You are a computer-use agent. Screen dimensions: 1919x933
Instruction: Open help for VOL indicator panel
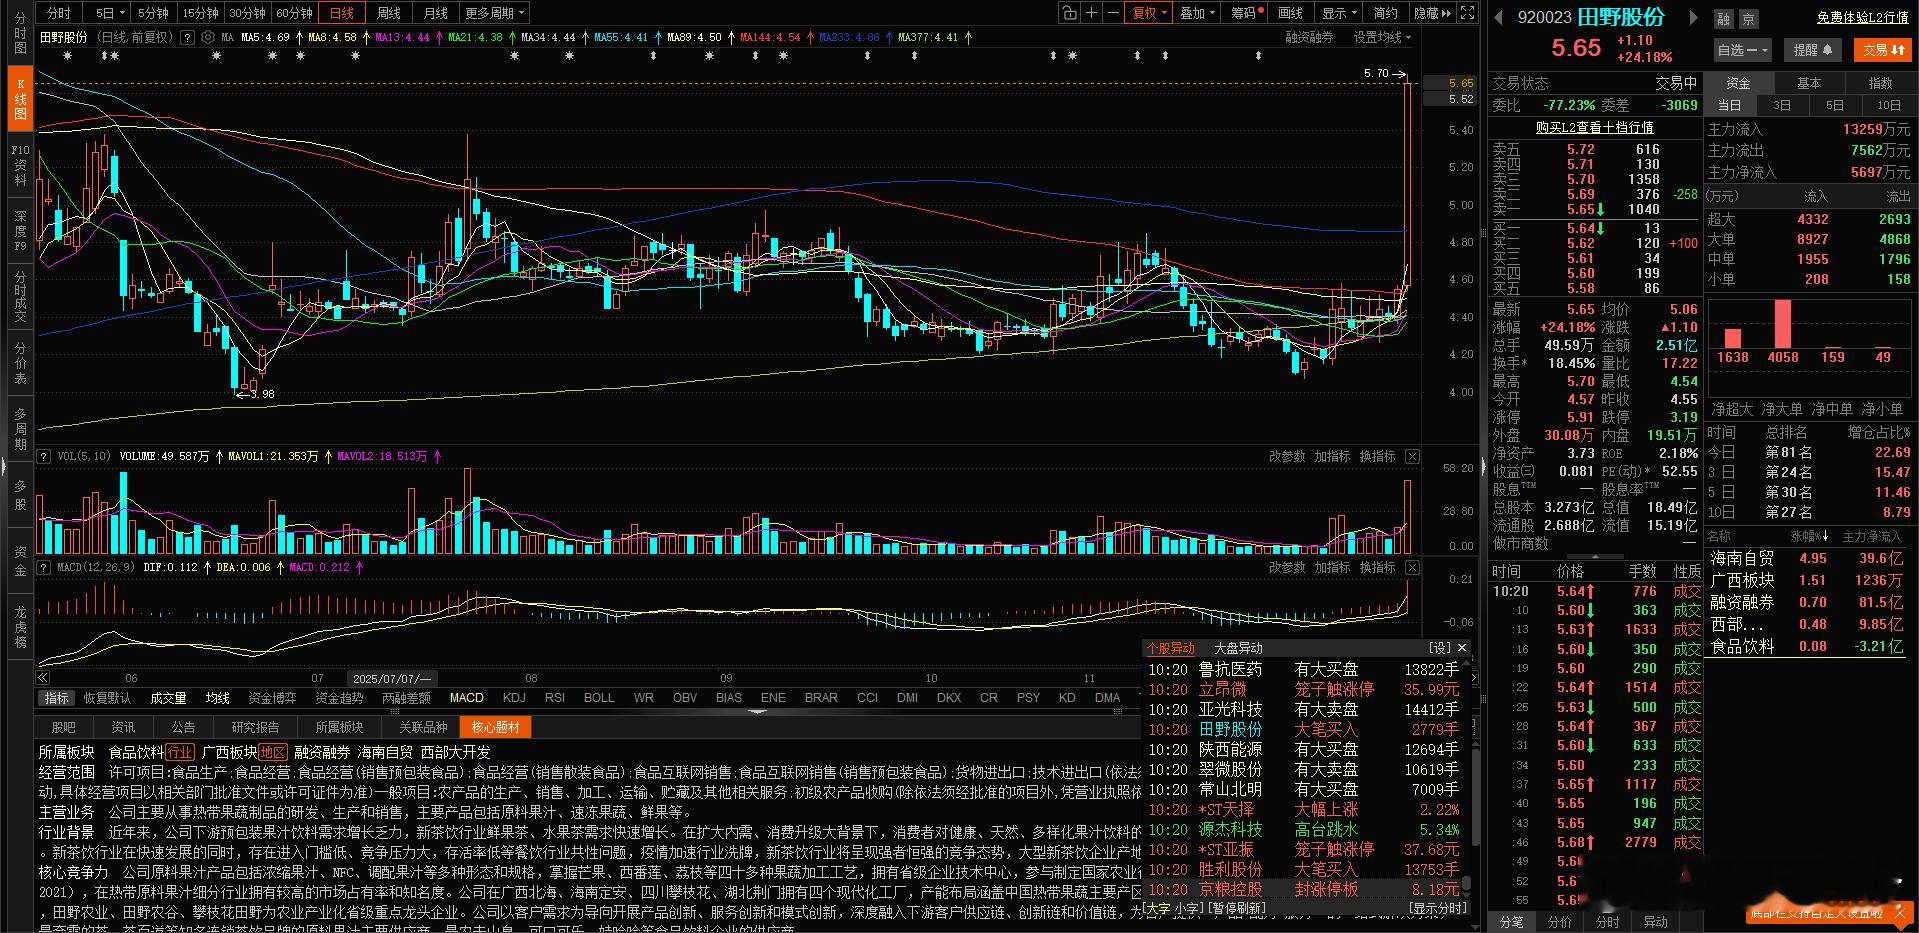tap(44, 456)
